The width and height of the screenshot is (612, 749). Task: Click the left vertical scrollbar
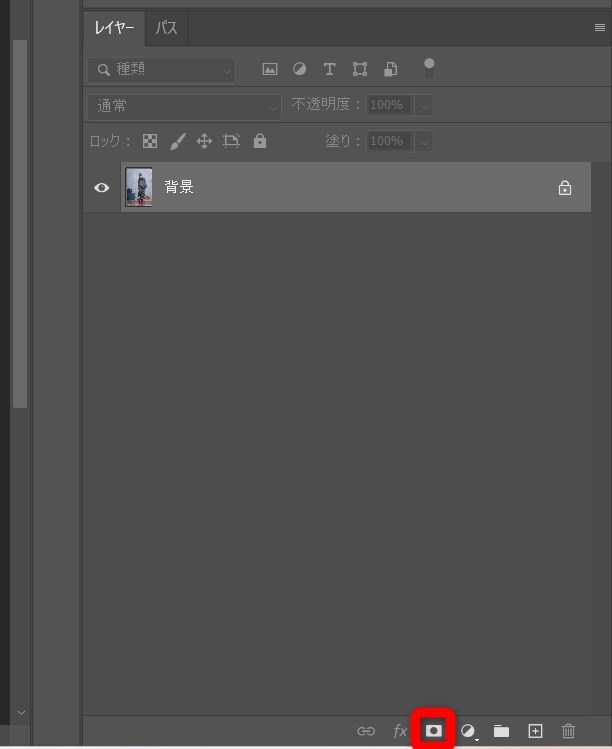[x=20, y=224]
